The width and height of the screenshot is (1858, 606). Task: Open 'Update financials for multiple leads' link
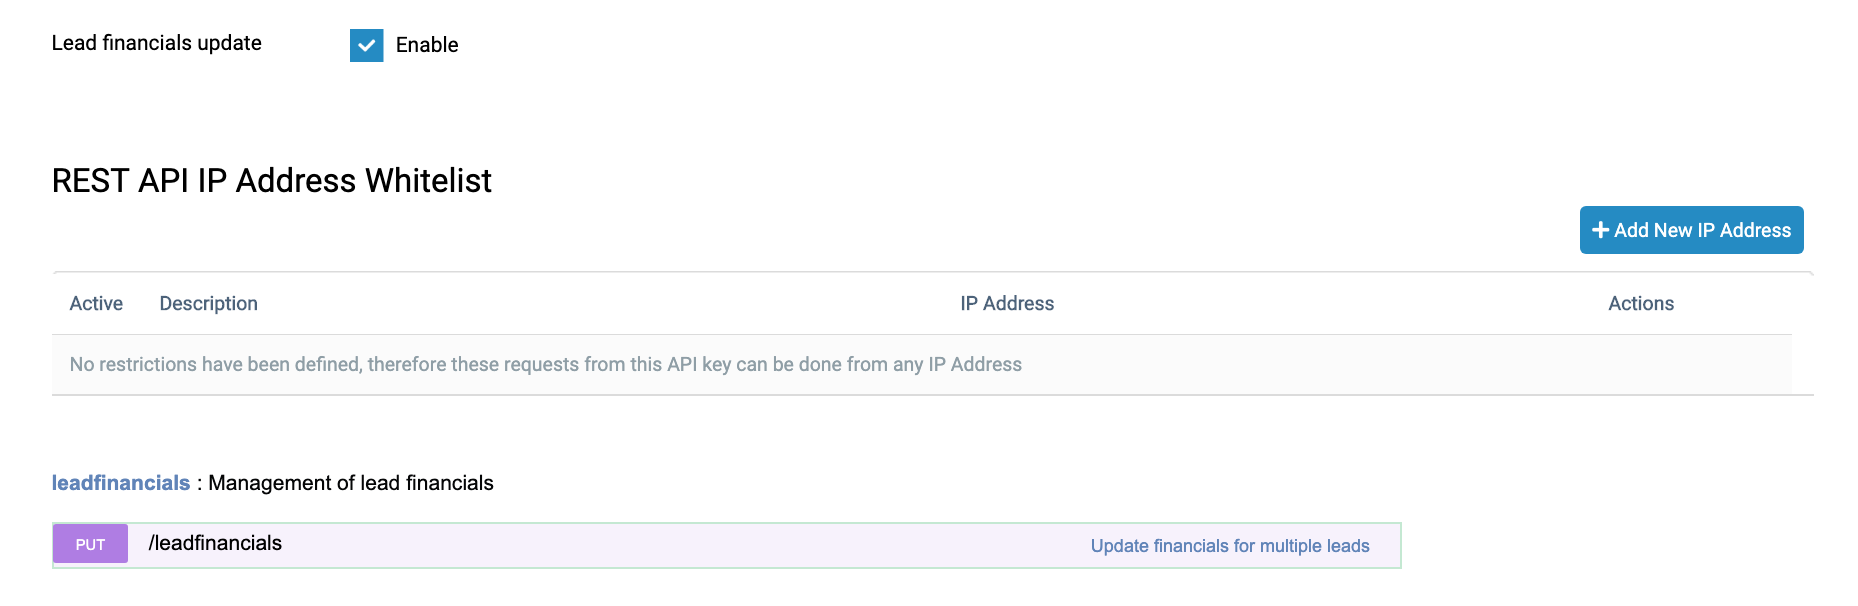coord(1230,546)
